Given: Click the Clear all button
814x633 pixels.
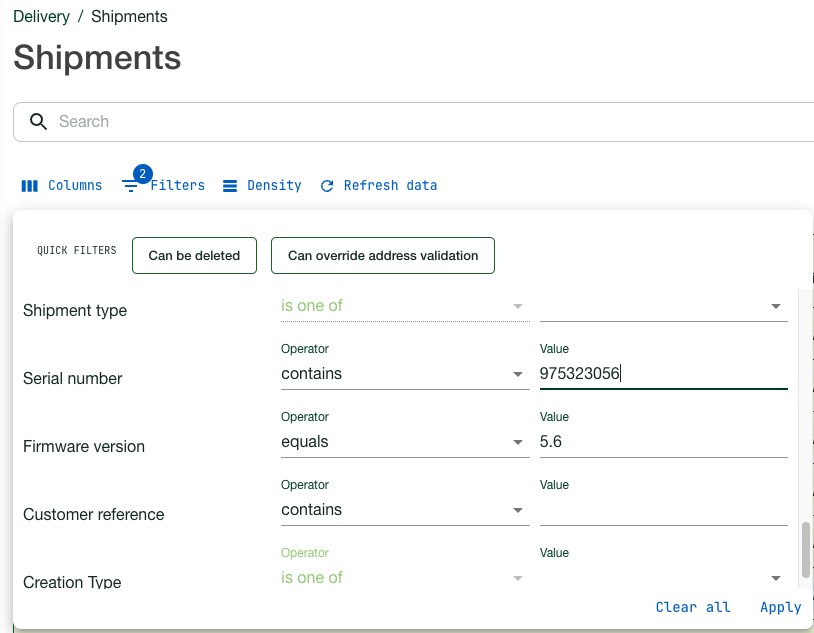Looking at the screenshot, I should coord(693,607).
